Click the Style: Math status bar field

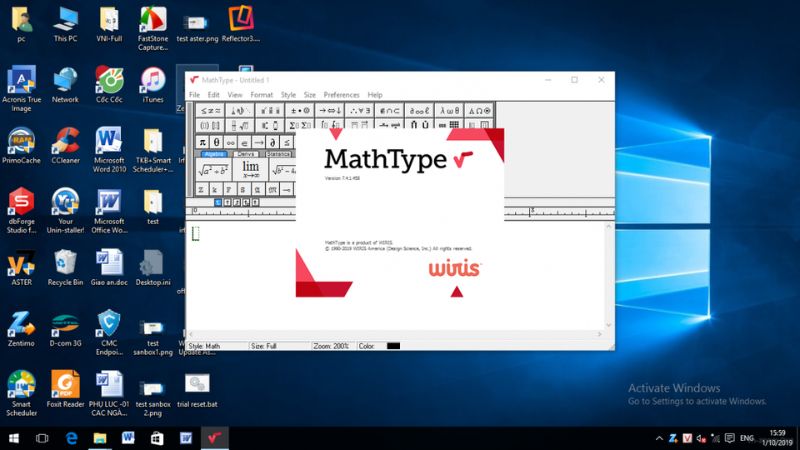pyautogui.click(x=217, y=346)
